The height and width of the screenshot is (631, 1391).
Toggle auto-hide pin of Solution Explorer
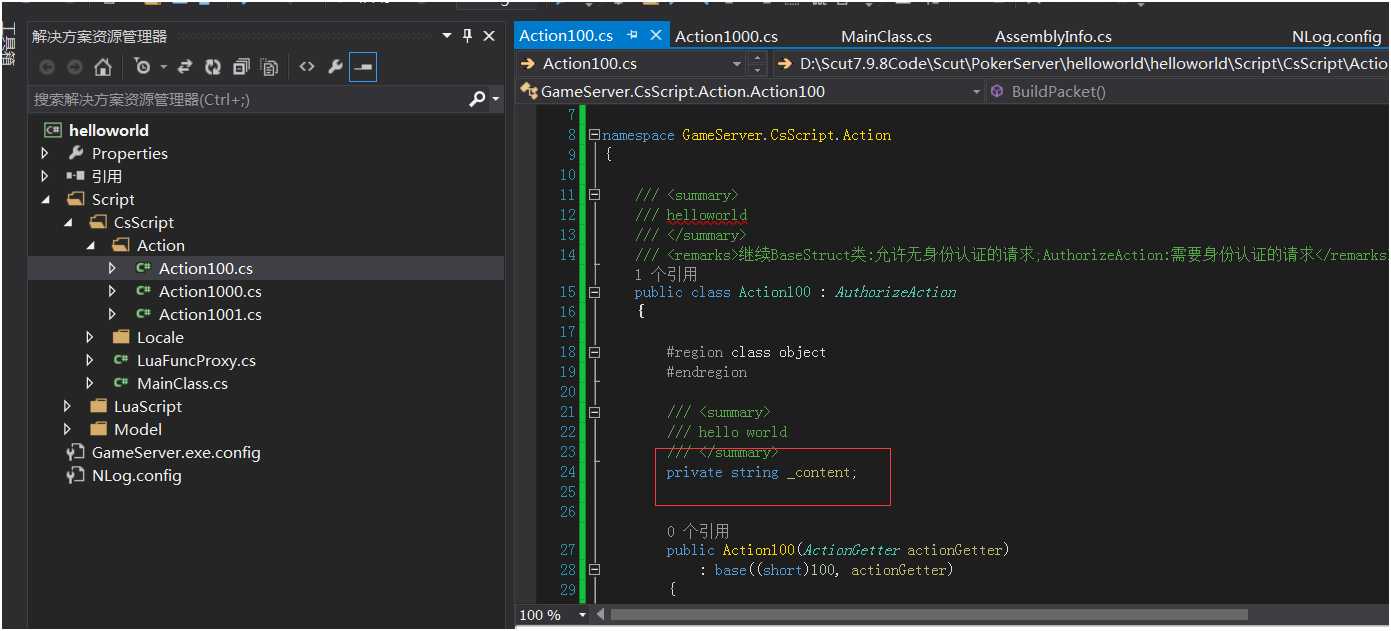(x=467, y=36)
